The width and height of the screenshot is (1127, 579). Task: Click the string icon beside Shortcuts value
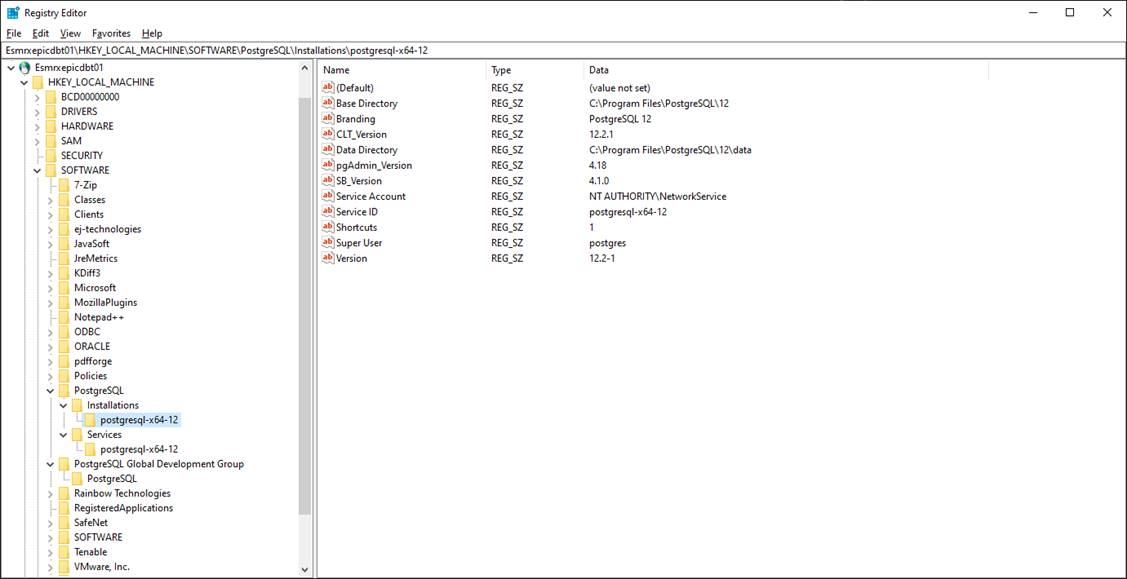tap(328, 227)
